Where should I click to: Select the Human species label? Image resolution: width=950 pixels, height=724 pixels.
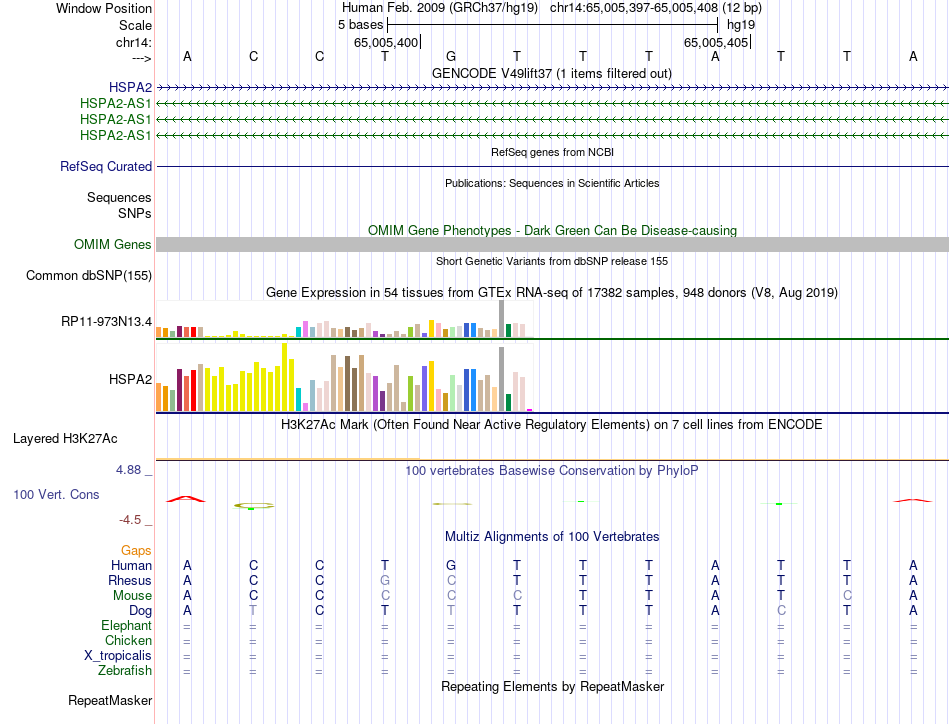coord(131,565)
